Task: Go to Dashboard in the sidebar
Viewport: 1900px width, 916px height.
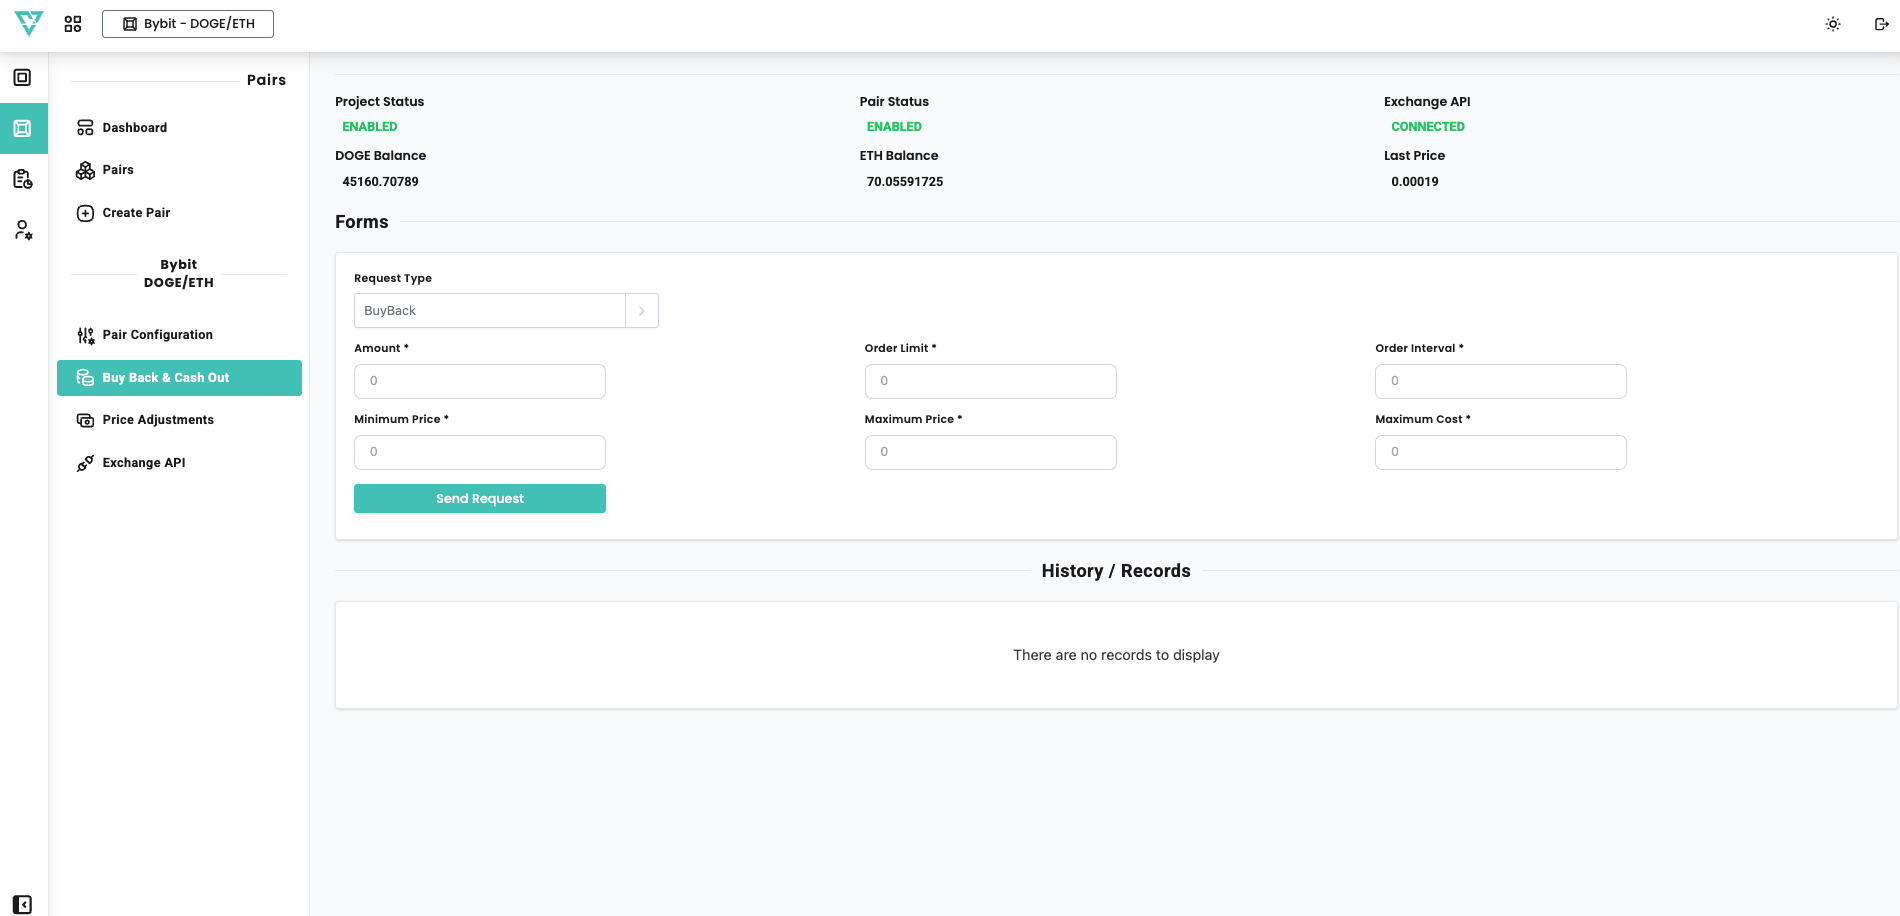Action: tap(134, 128)
